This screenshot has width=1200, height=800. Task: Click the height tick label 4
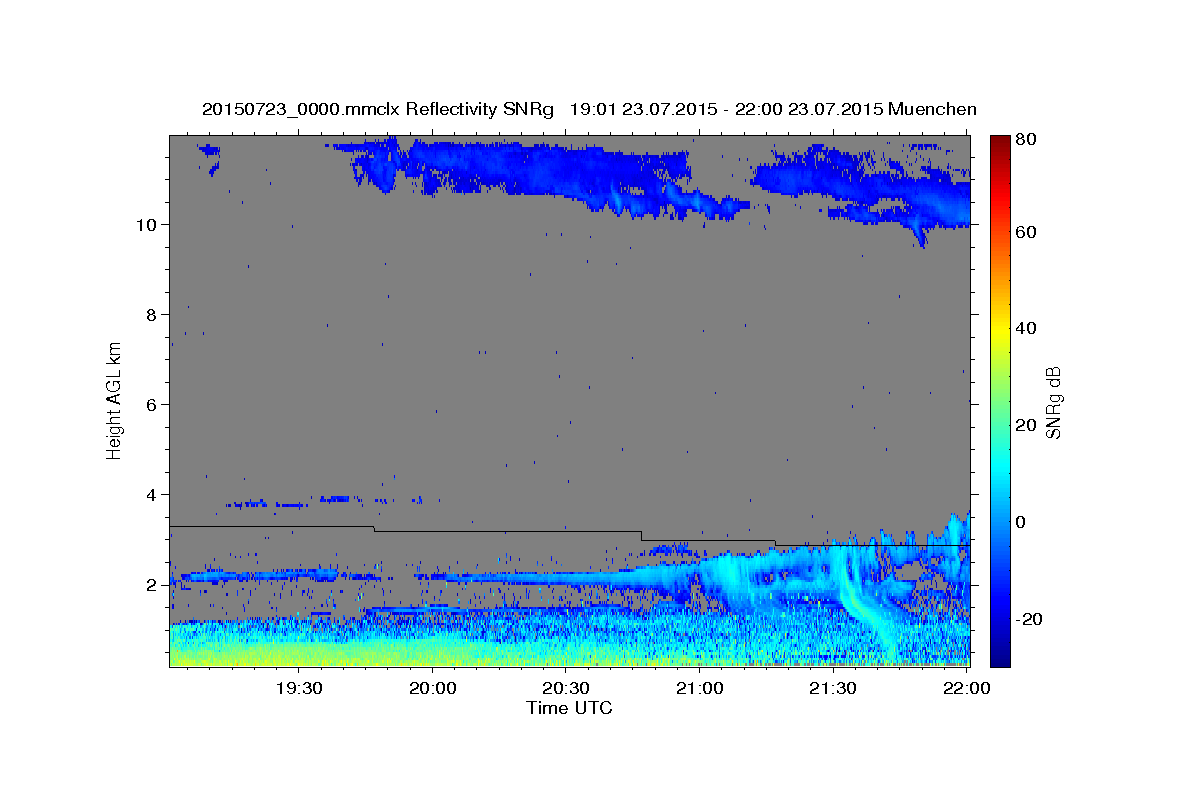[152, 494]
